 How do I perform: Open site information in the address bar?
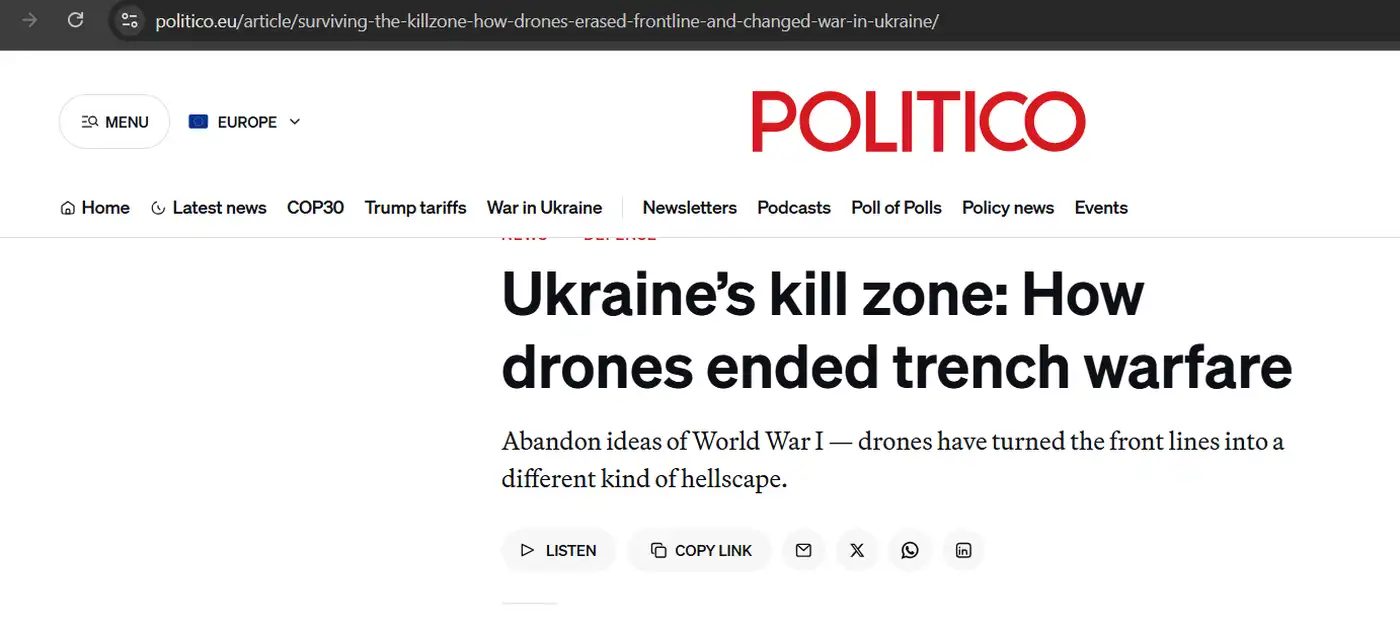(129, 20)
